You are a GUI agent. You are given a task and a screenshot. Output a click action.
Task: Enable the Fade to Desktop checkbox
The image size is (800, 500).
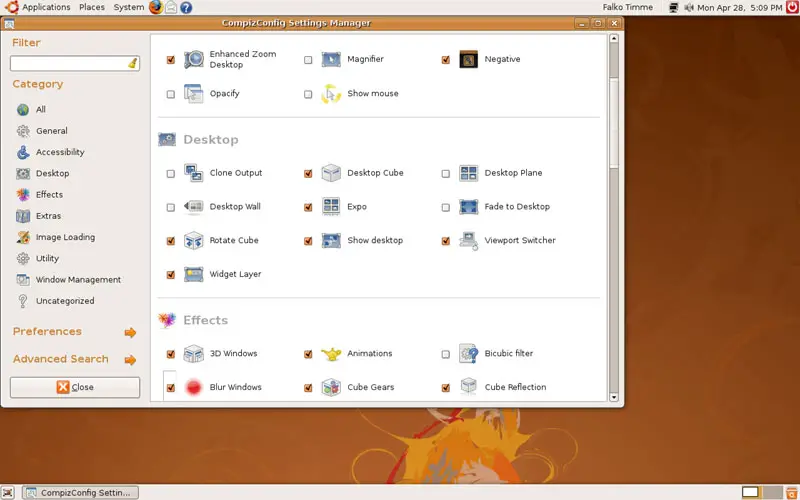446,208
